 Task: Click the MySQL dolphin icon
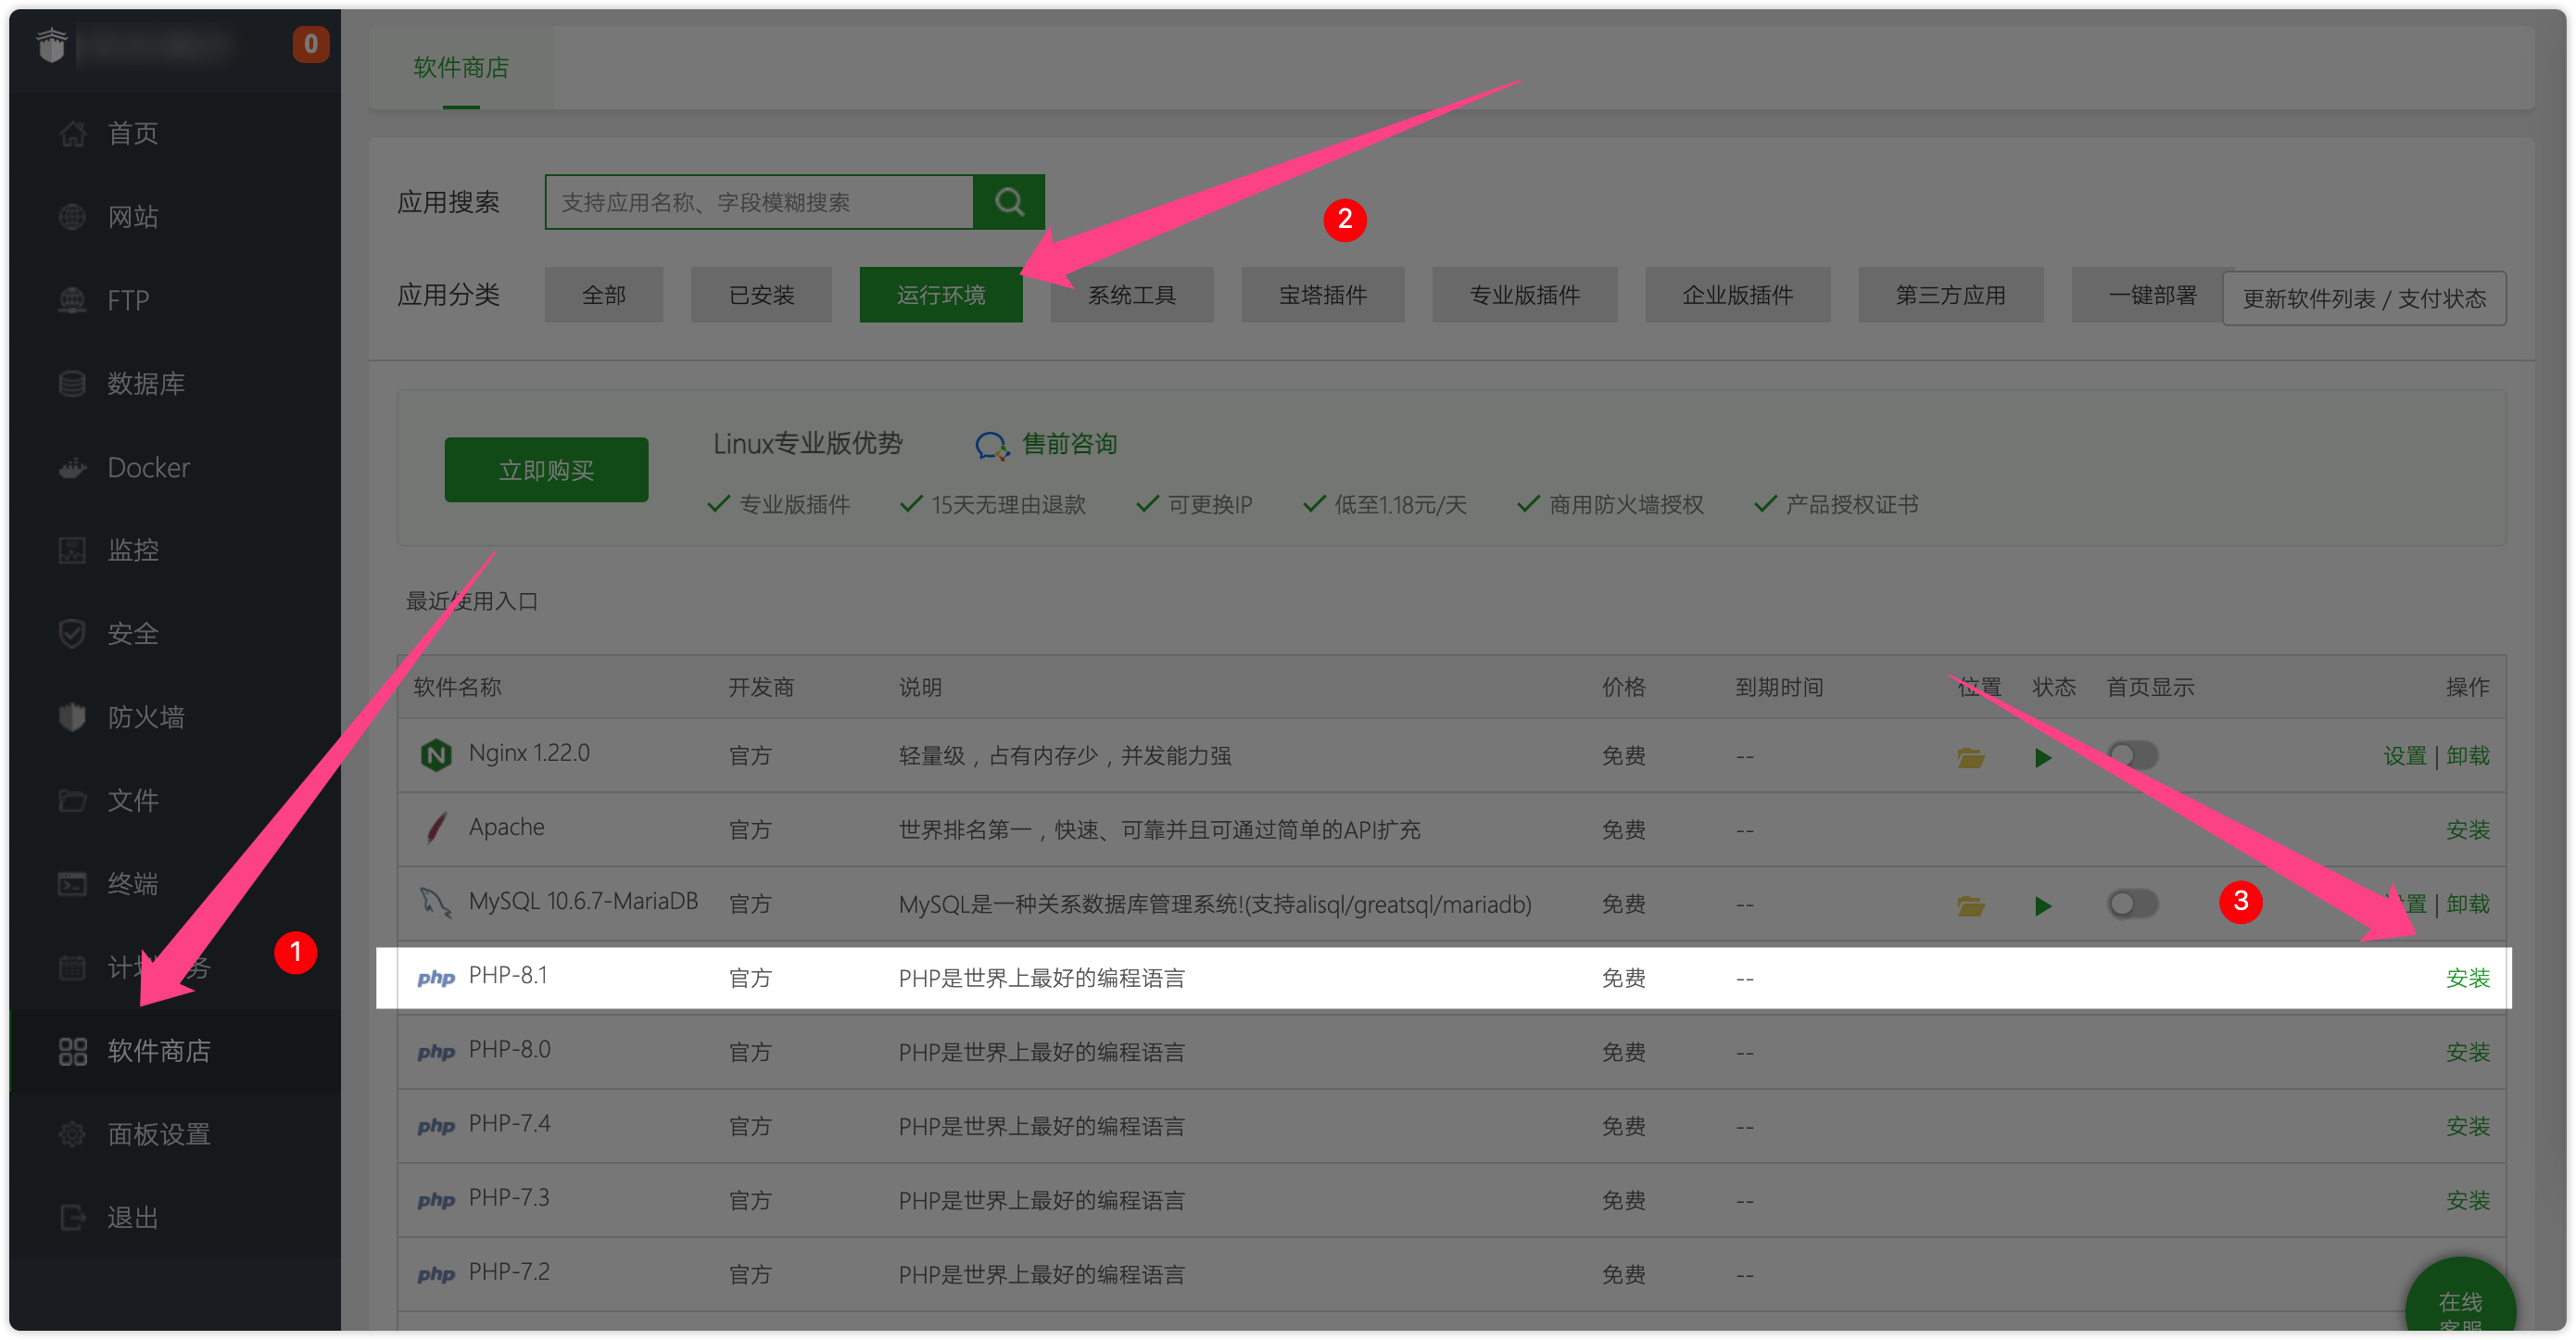pos(435,903)
